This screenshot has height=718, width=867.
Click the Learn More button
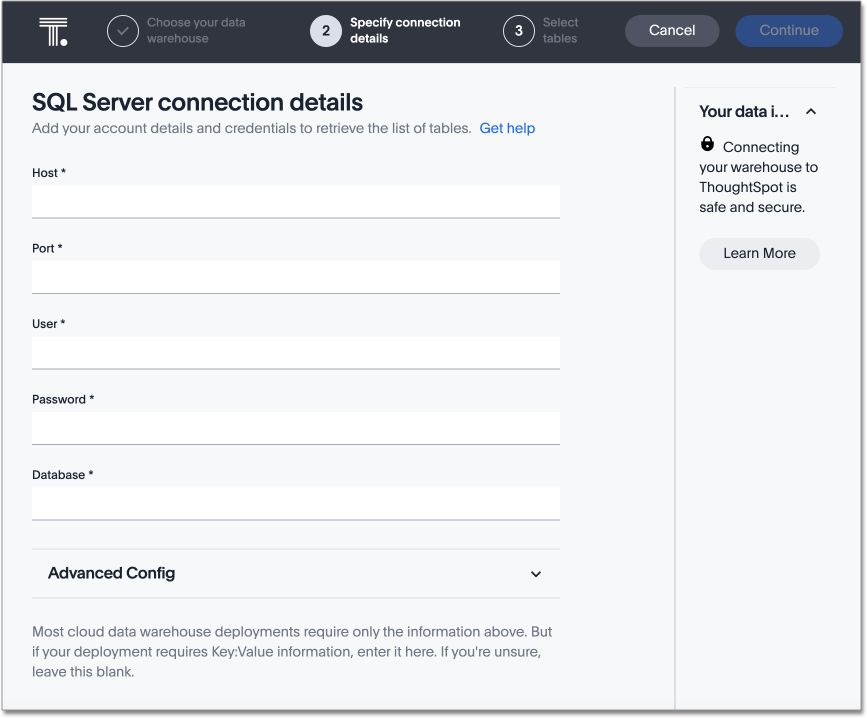[x=759, y=253]
